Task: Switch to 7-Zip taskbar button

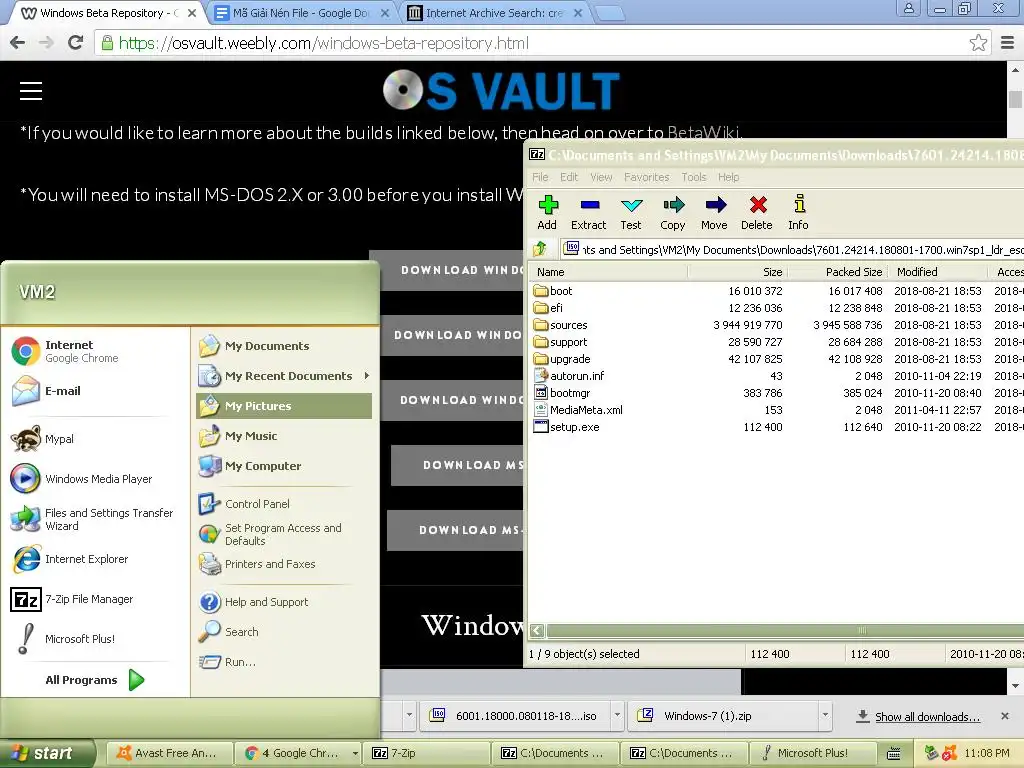Action: point(428,753)
